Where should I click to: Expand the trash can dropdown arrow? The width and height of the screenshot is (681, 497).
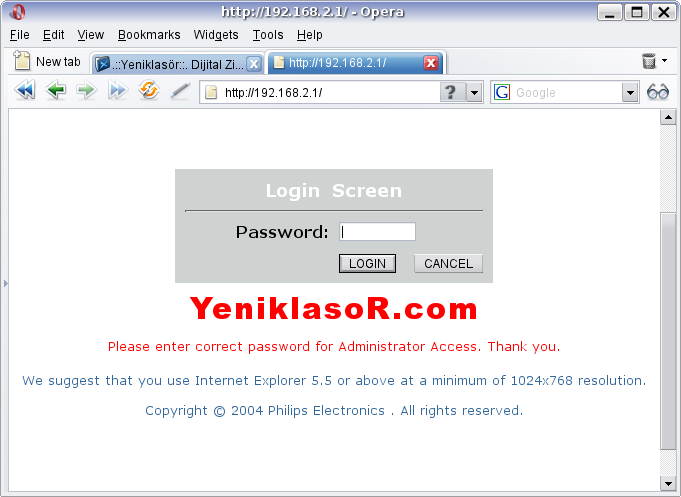pos(665,61)
